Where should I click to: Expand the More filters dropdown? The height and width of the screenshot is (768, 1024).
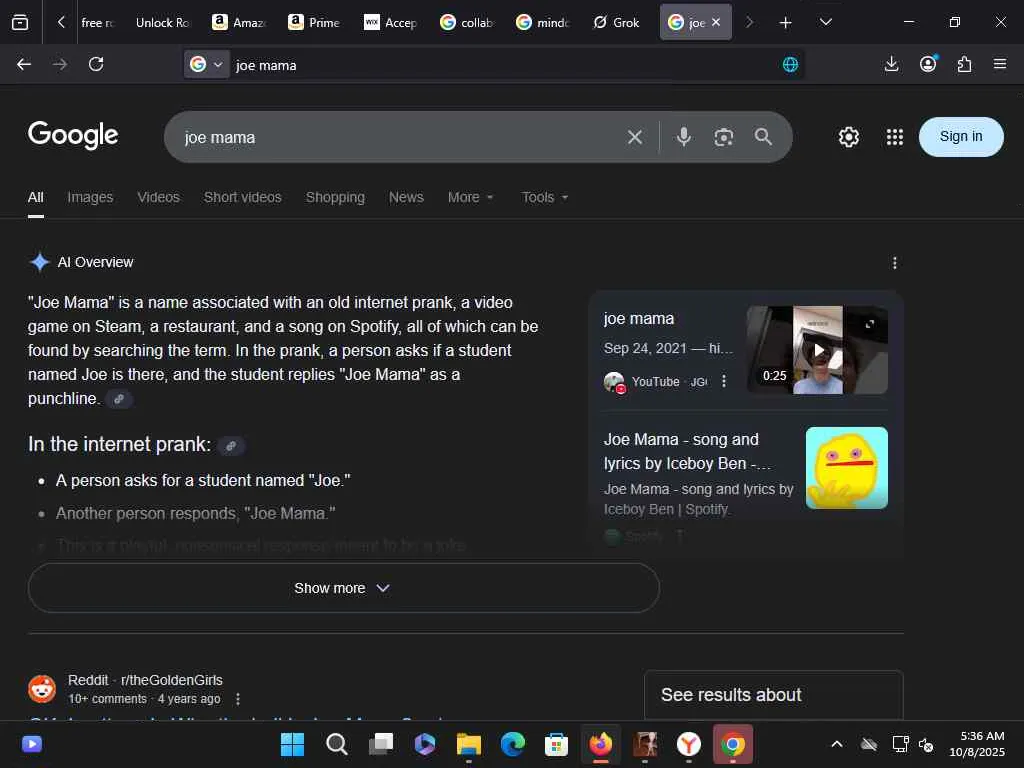click(471, 197)
